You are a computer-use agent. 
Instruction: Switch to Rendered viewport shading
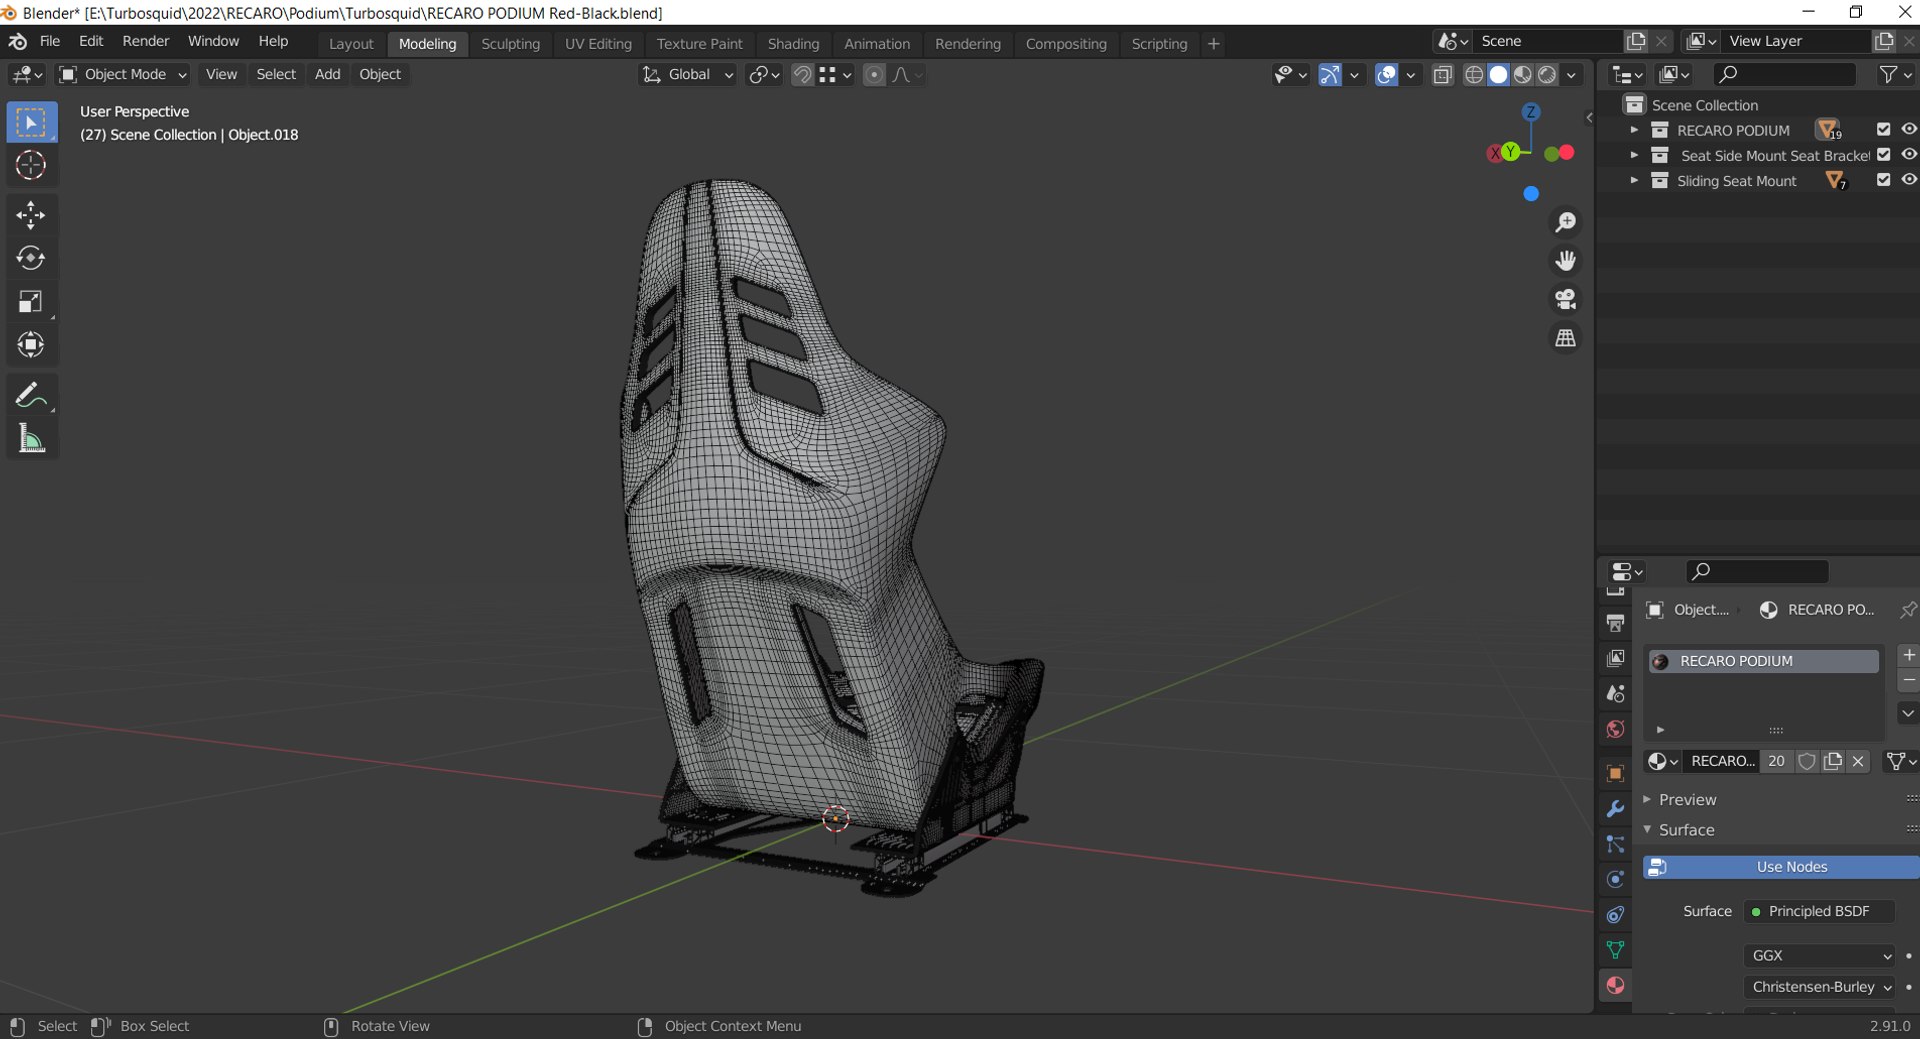tap(1547, 74)
